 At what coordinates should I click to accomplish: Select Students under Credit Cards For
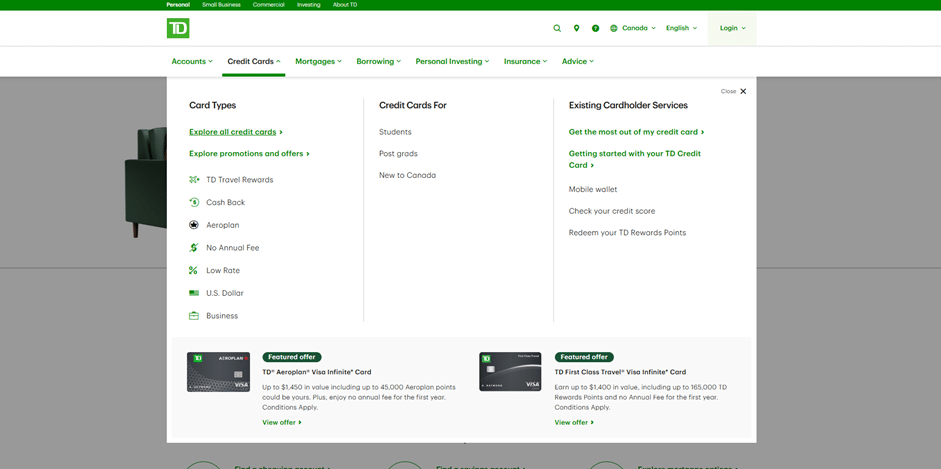click(x=395, y=132)
